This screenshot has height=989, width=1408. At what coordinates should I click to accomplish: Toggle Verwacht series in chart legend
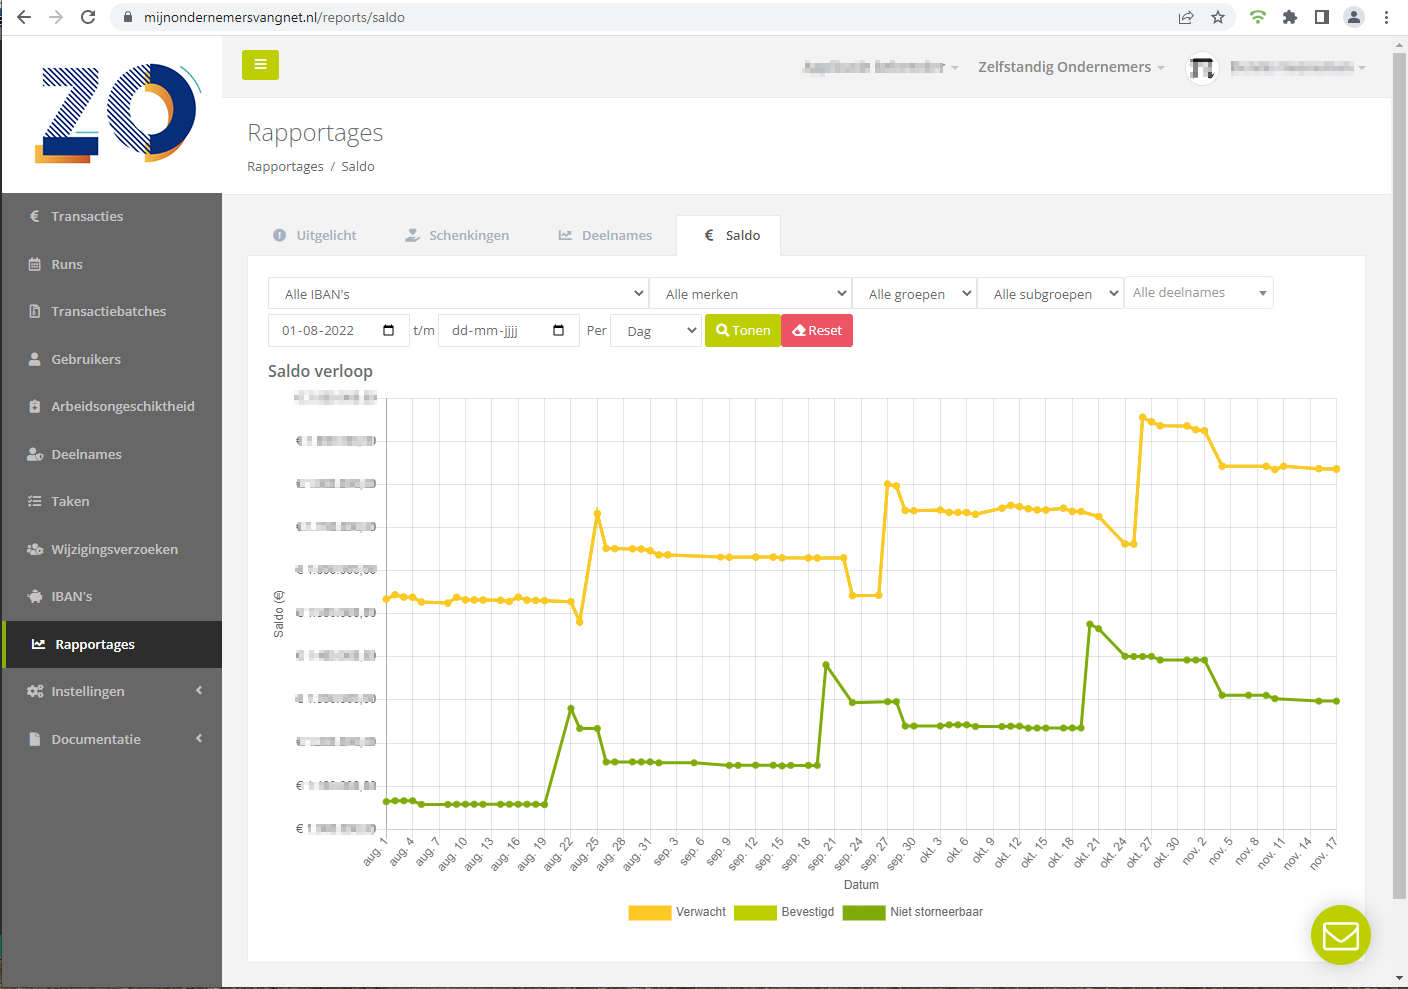677,912
